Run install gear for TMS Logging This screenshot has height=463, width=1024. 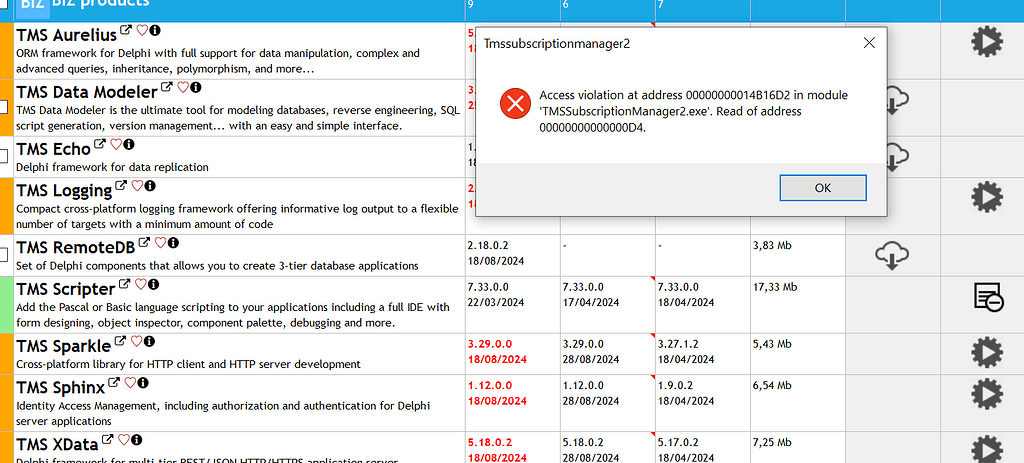[x=987, y=196]
